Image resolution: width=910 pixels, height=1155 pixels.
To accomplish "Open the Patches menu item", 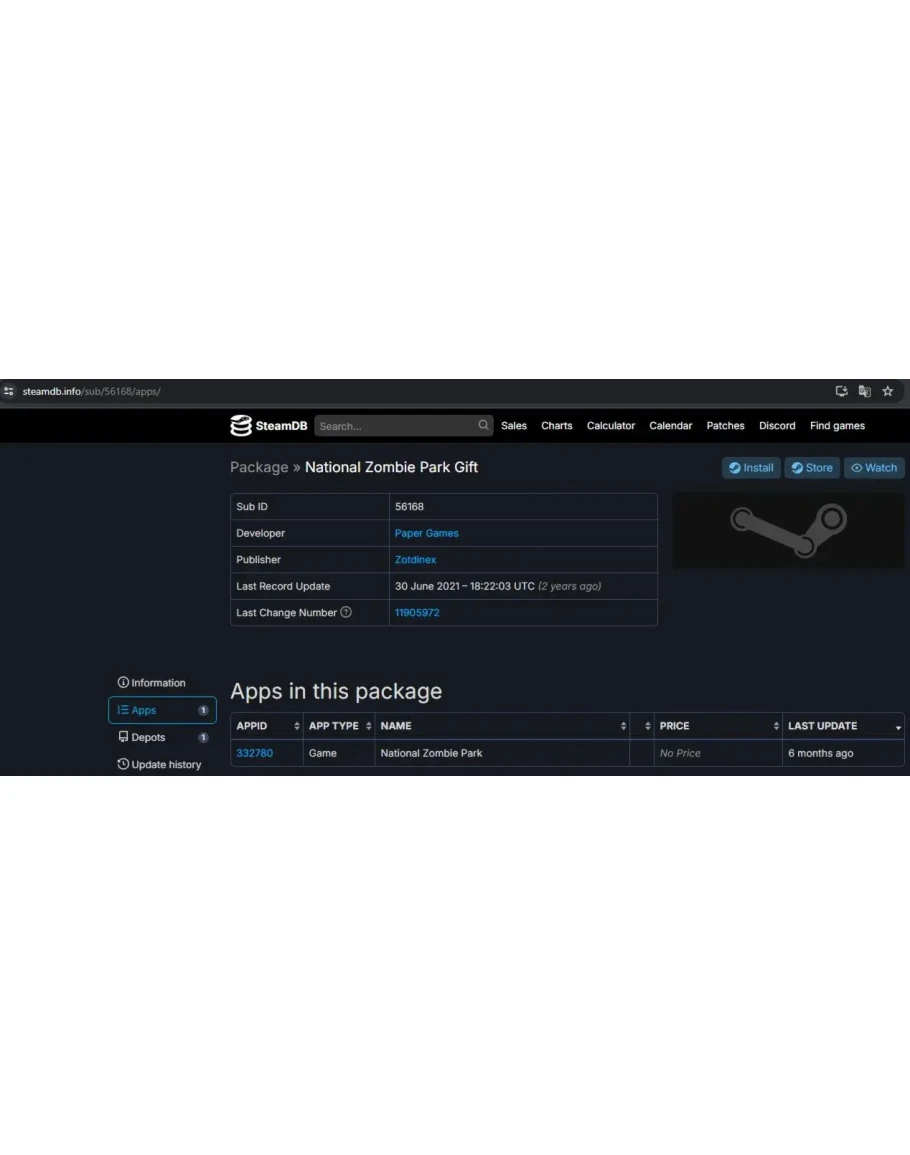I will [x=725, y=426].
